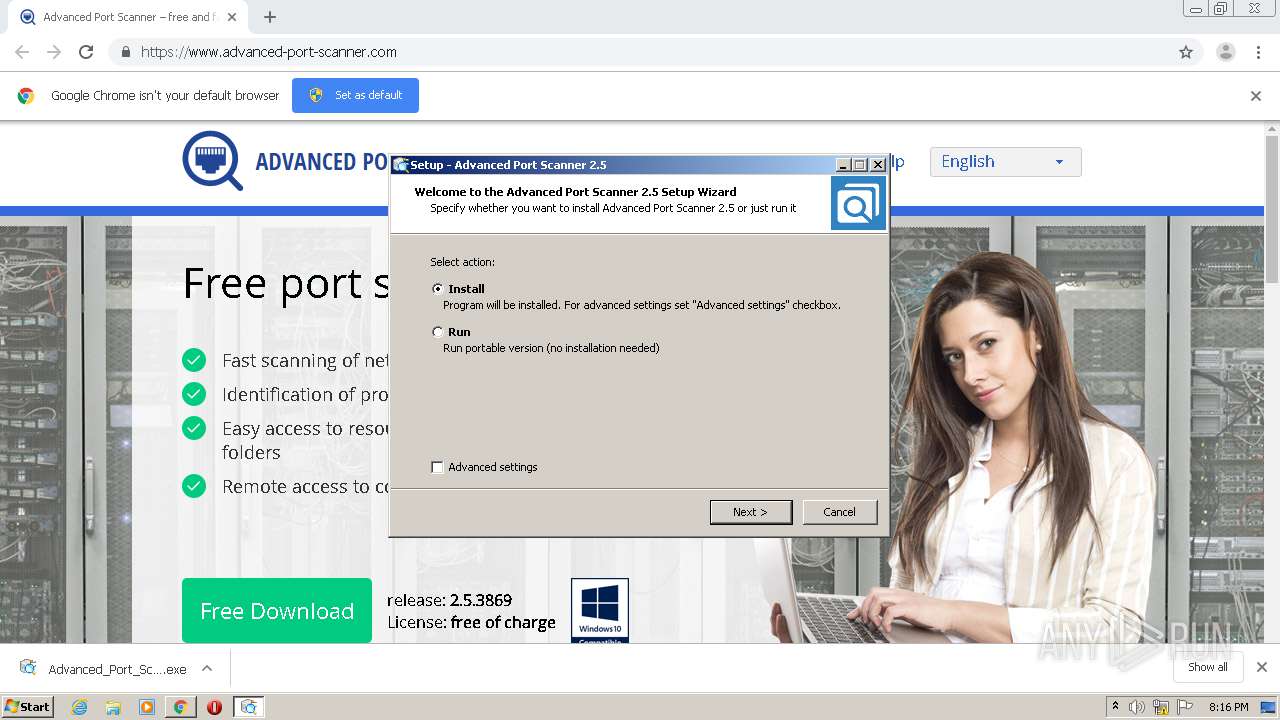Switch to Chrome in the taskbar
Image resolution: width=1280 pixels, height=720 pixels.
coord(180,707)
